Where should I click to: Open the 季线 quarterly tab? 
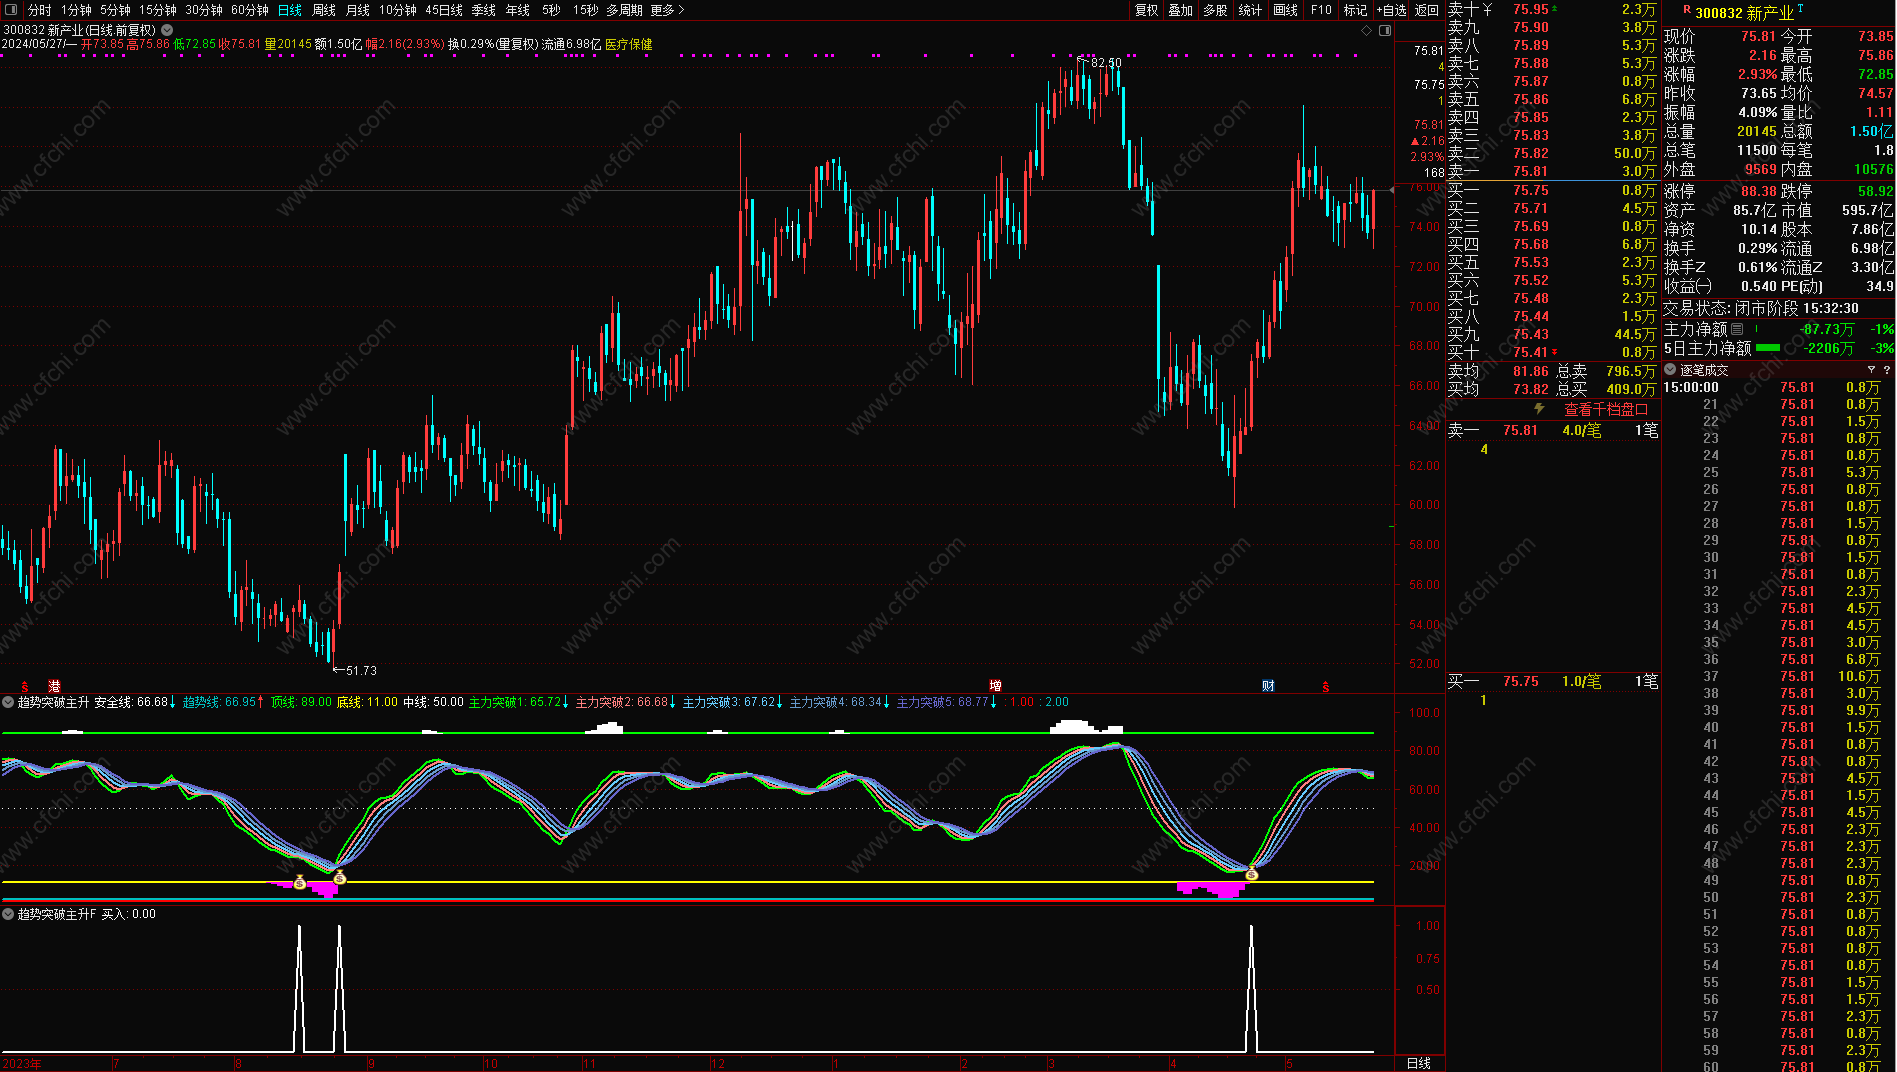(x=484, y=10)
